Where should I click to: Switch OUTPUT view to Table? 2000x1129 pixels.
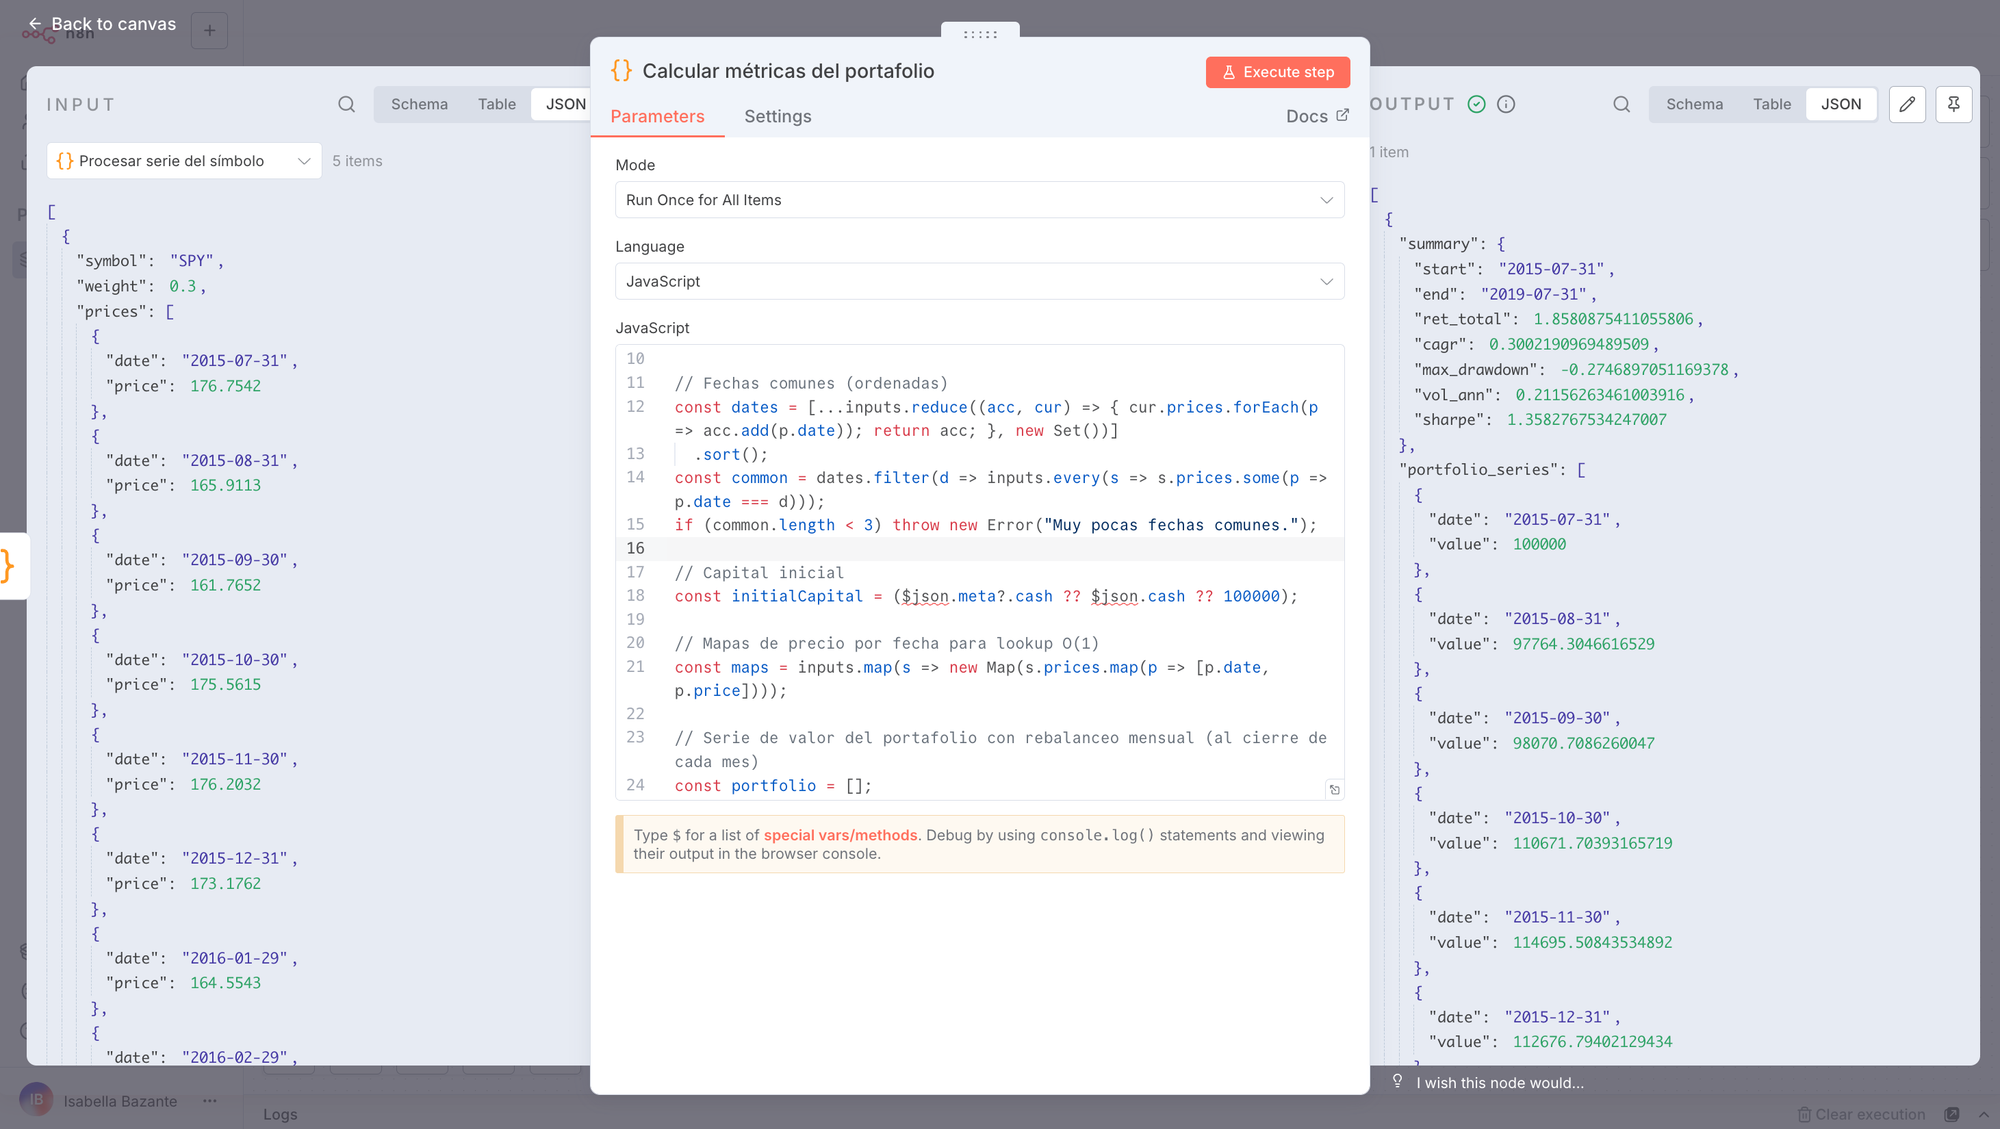1771,104
